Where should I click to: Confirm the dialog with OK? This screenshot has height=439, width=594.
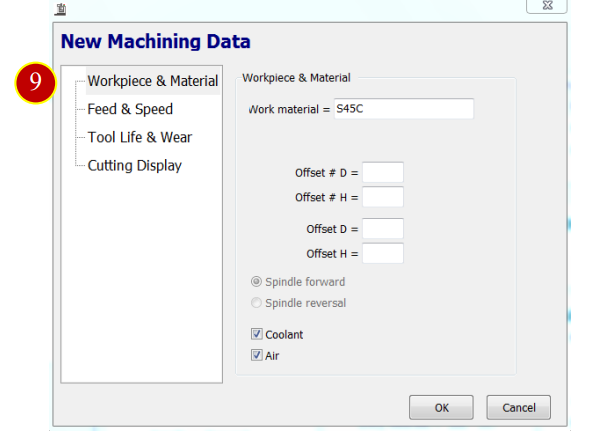(x=441, y=408)
